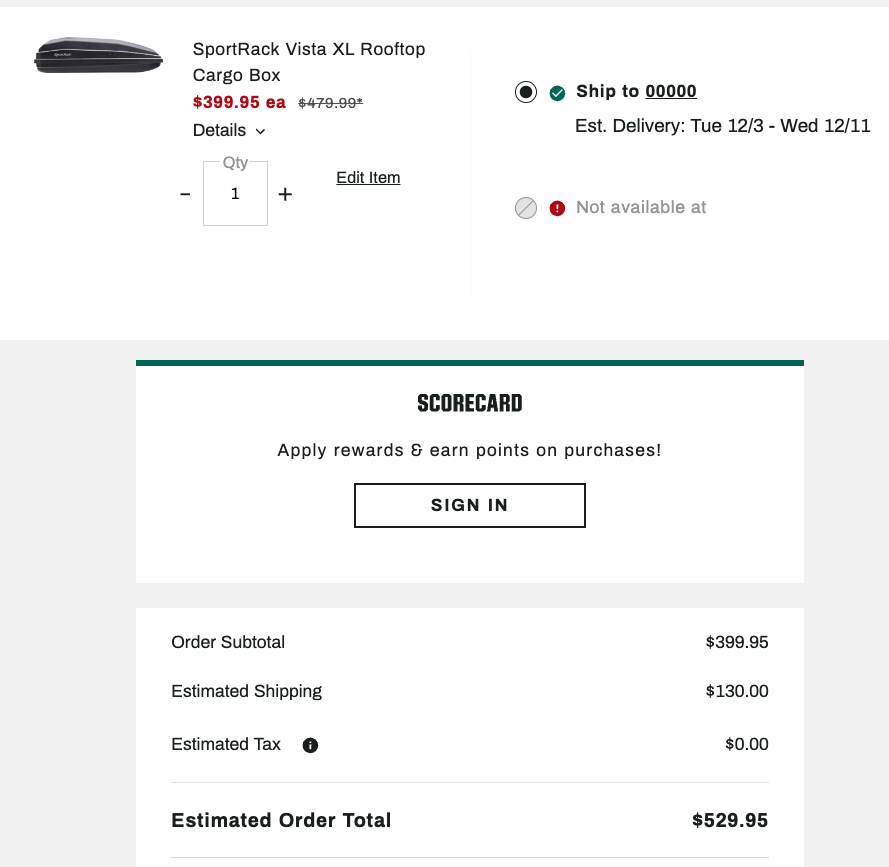Screen dimensions: 889x867
Task: Click the "Not available at" text
Action: (x=641, y=207)
